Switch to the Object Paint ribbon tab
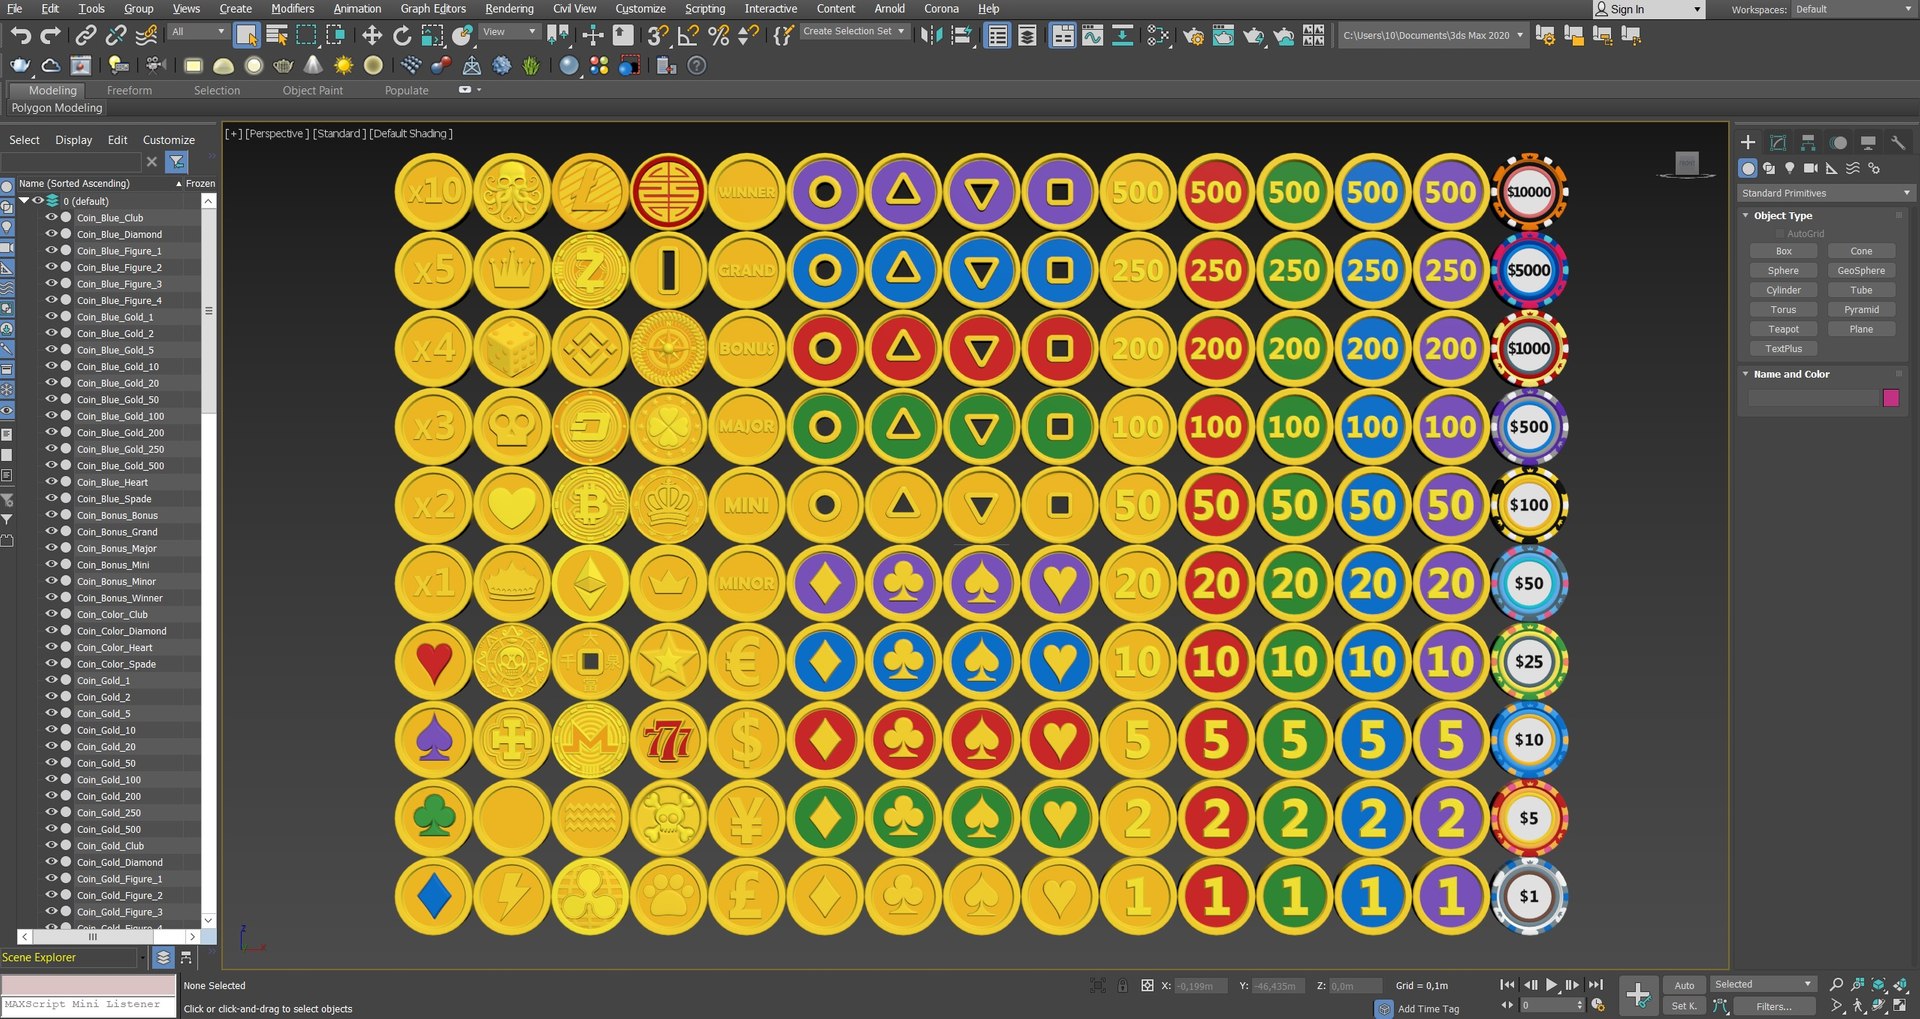The height and width of the screenshot is (1019, 1920). (x=312, y=90)
